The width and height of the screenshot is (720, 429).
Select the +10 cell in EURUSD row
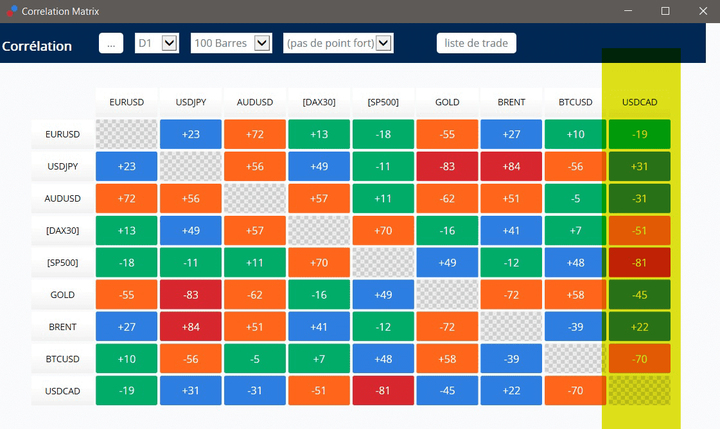click(575, 134)
